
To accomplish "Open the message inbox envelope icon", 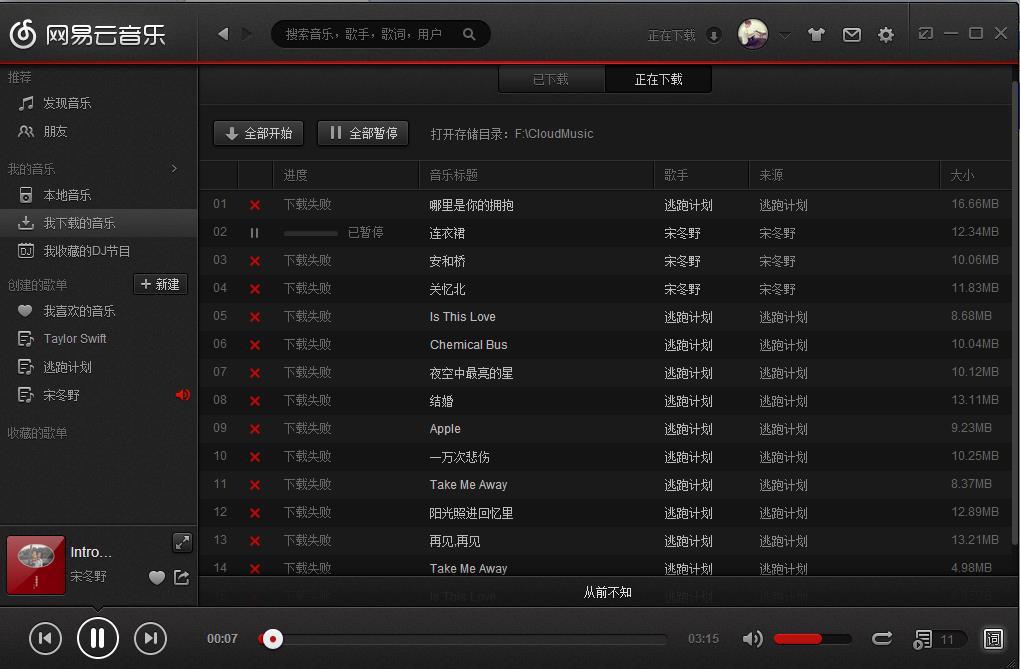I will (x=851, y=33).
